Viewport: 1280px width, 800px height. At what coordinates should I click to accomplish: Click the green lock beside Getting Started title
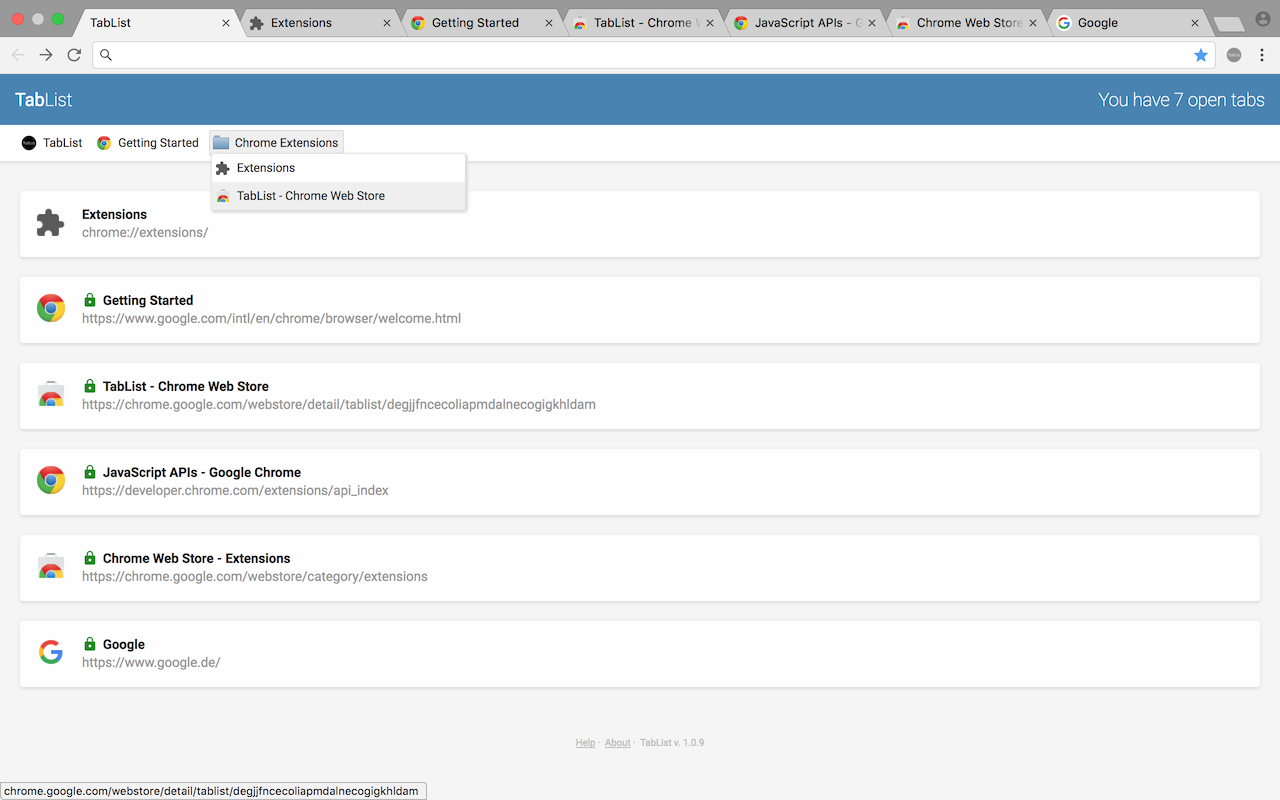tap(90, 300)
